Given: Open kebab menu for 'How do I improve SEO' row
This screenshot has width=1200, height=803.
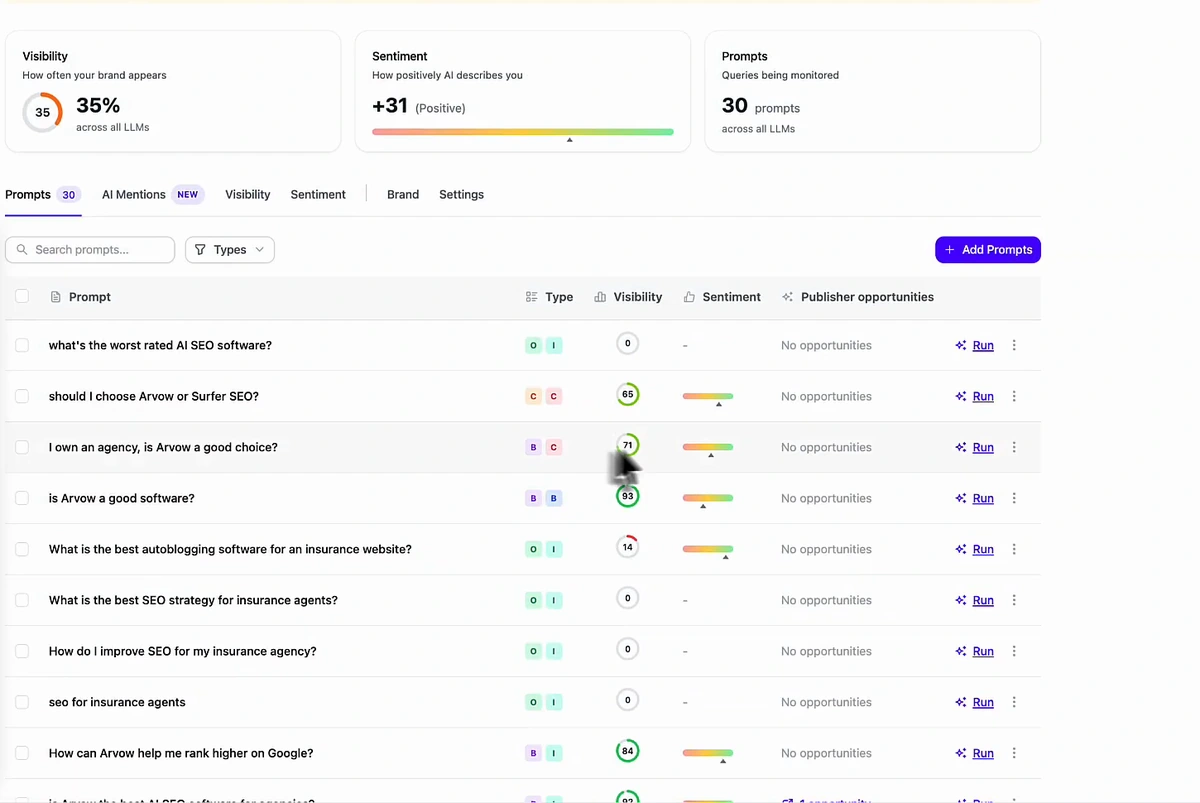Looking at the screenshot, I should (x=1014, y=651).
